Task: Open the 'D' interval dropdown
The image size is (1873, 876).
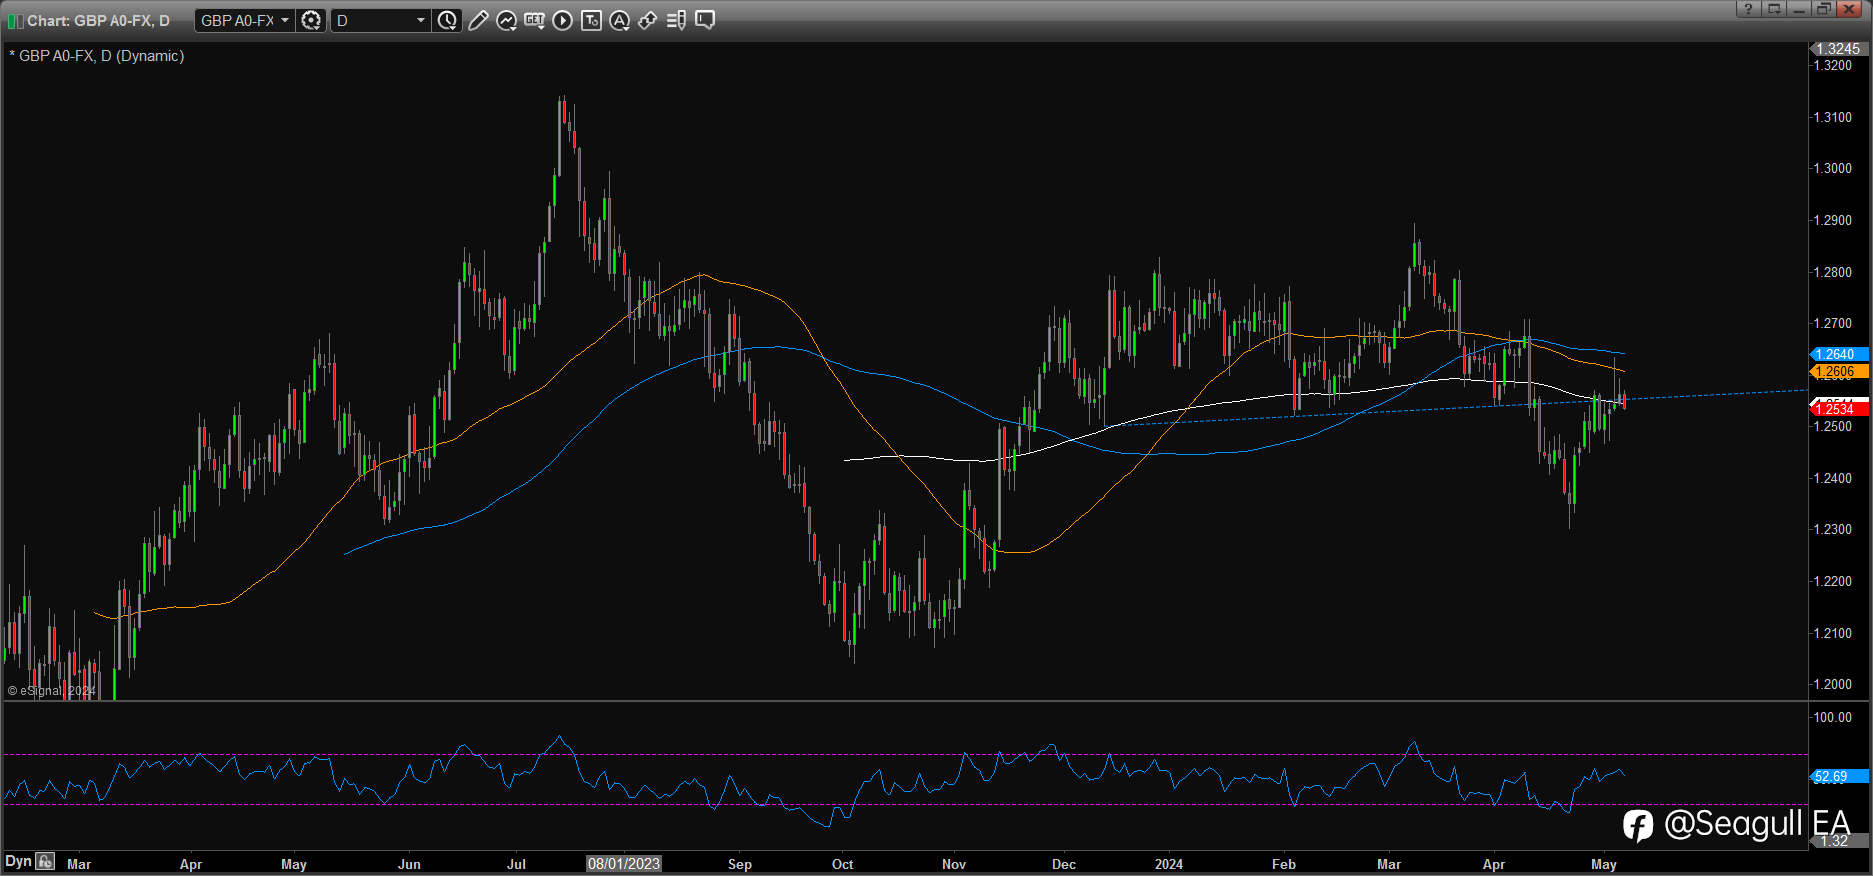Action: (x=420, y=20)
